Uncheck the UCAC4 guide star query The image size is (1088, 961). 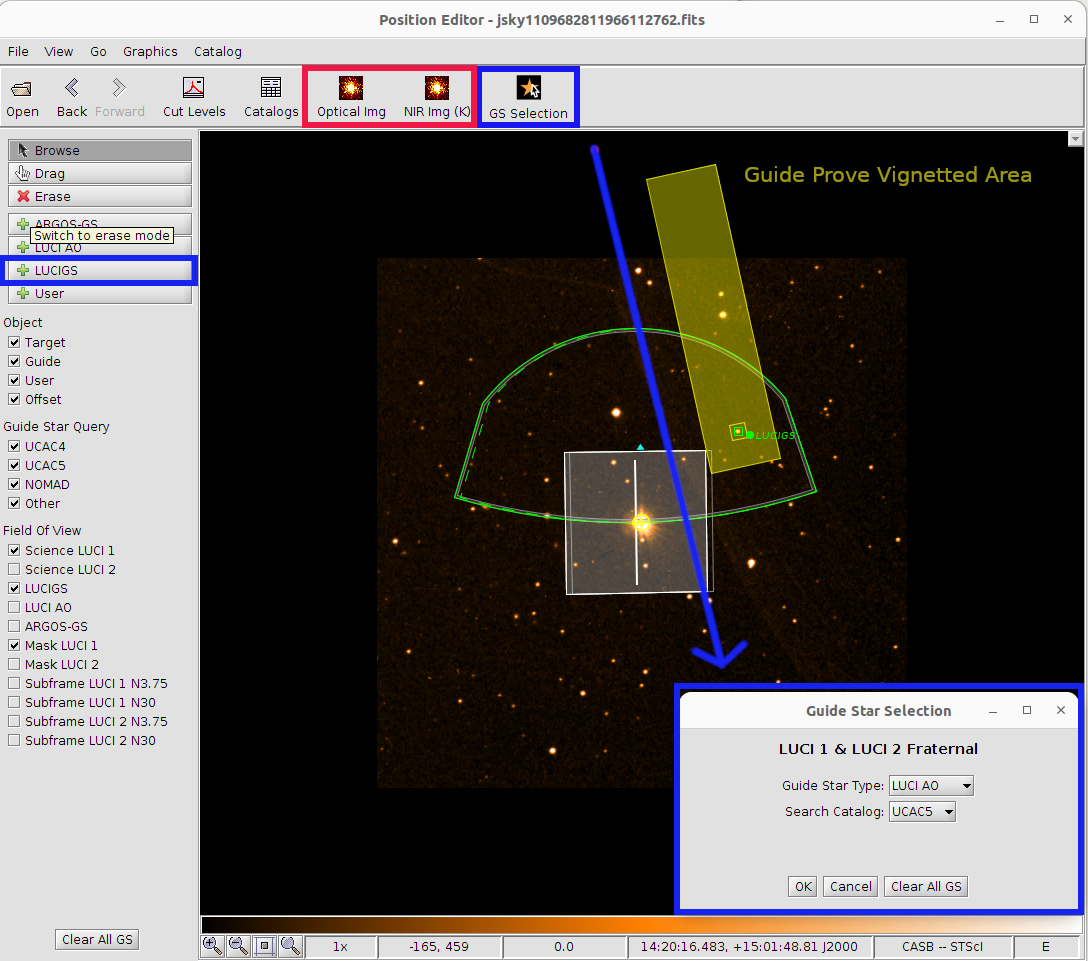(14, 447)
